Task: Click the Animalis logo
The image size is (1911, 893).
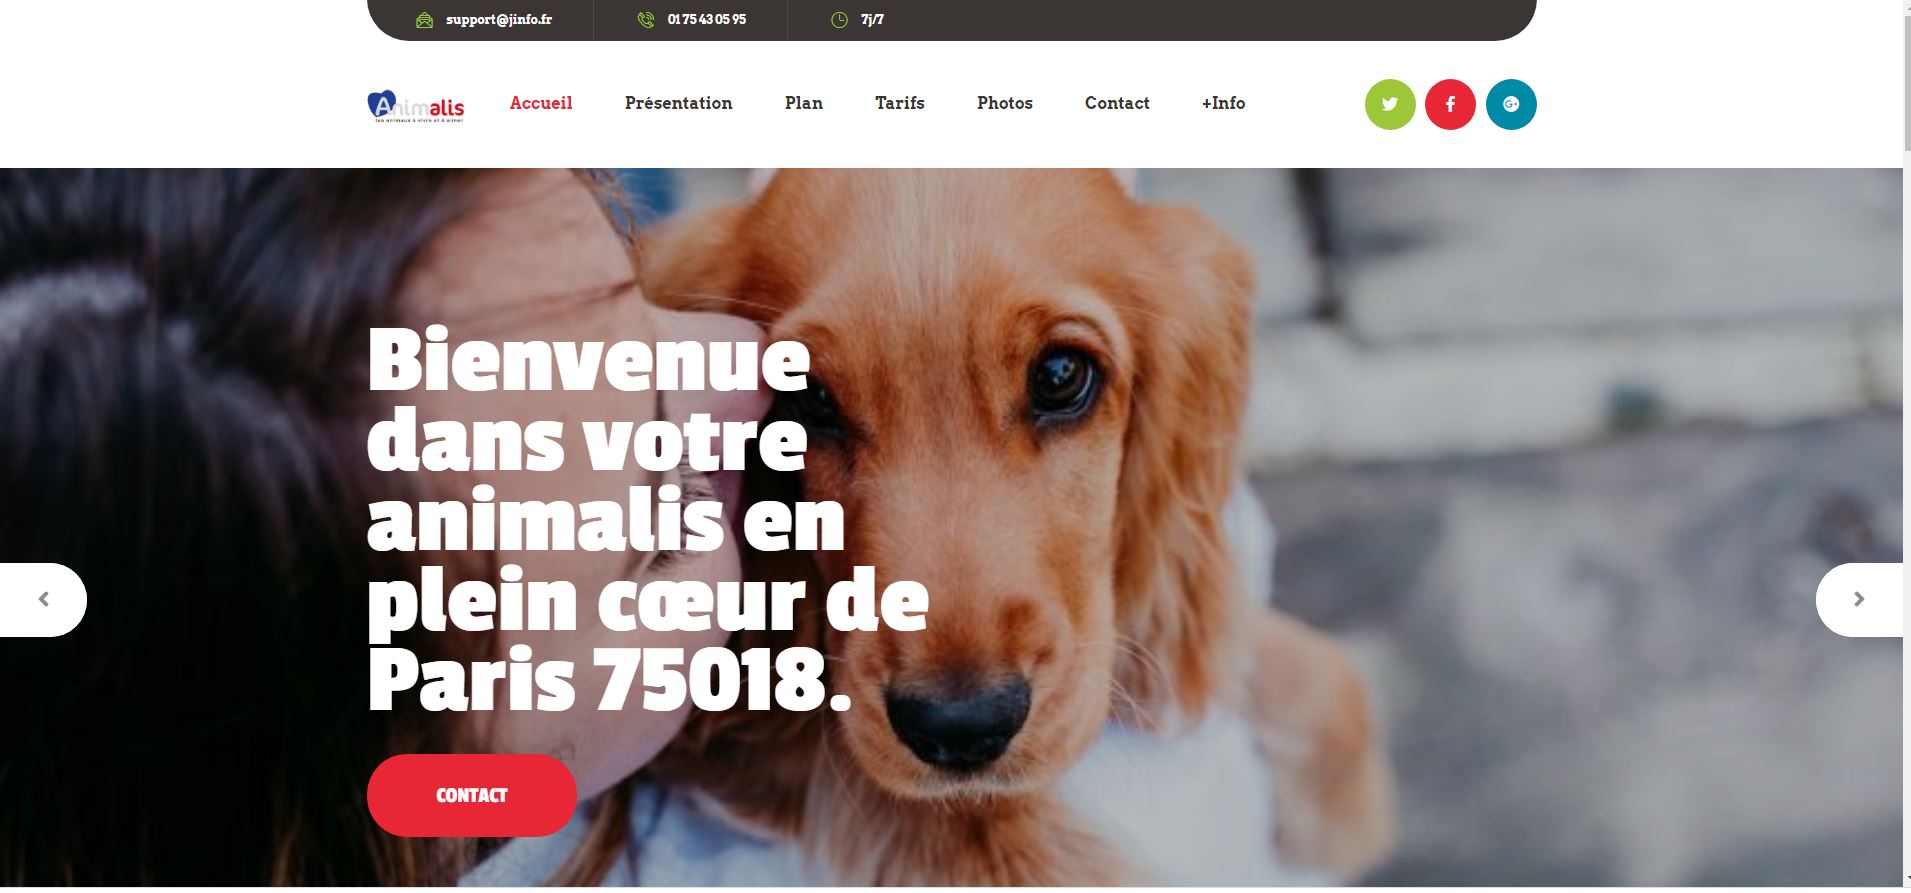Action: (x=416, y=106)
